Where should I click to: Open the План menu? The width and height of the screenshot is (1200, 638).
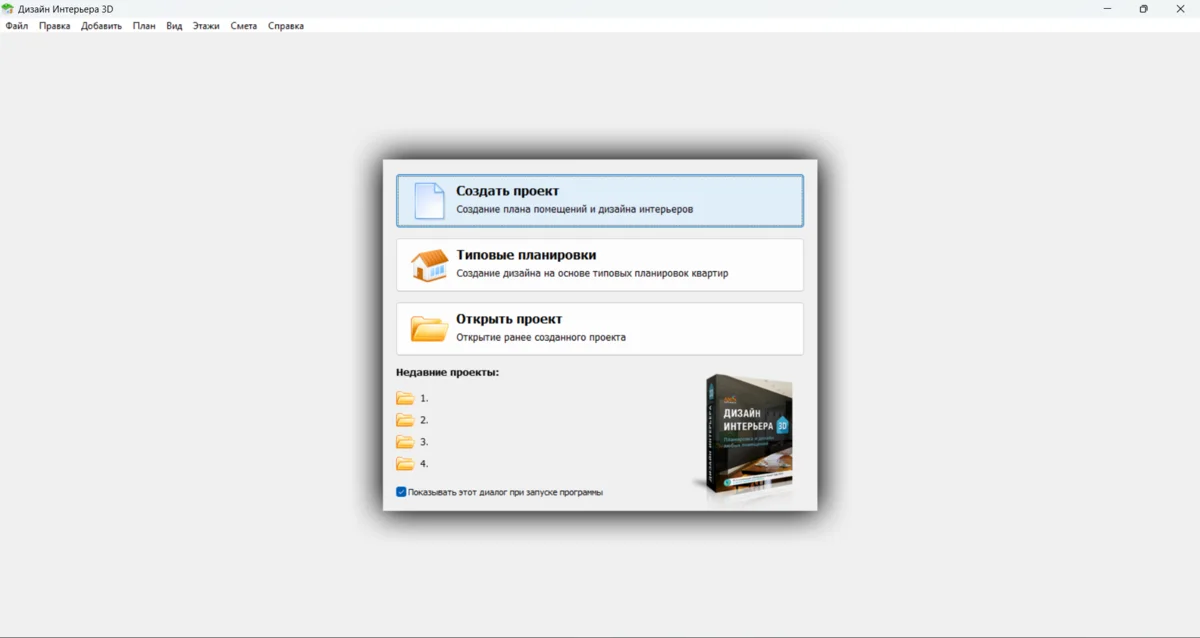[x=144, y=26]
